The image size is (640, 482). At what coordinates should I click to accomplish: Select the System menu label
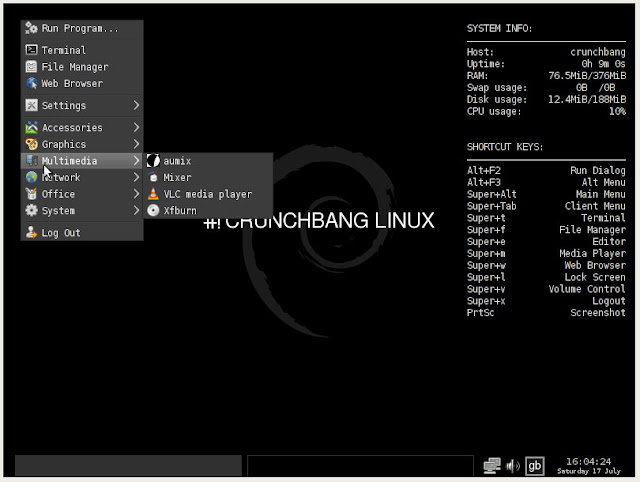[58, 211]
